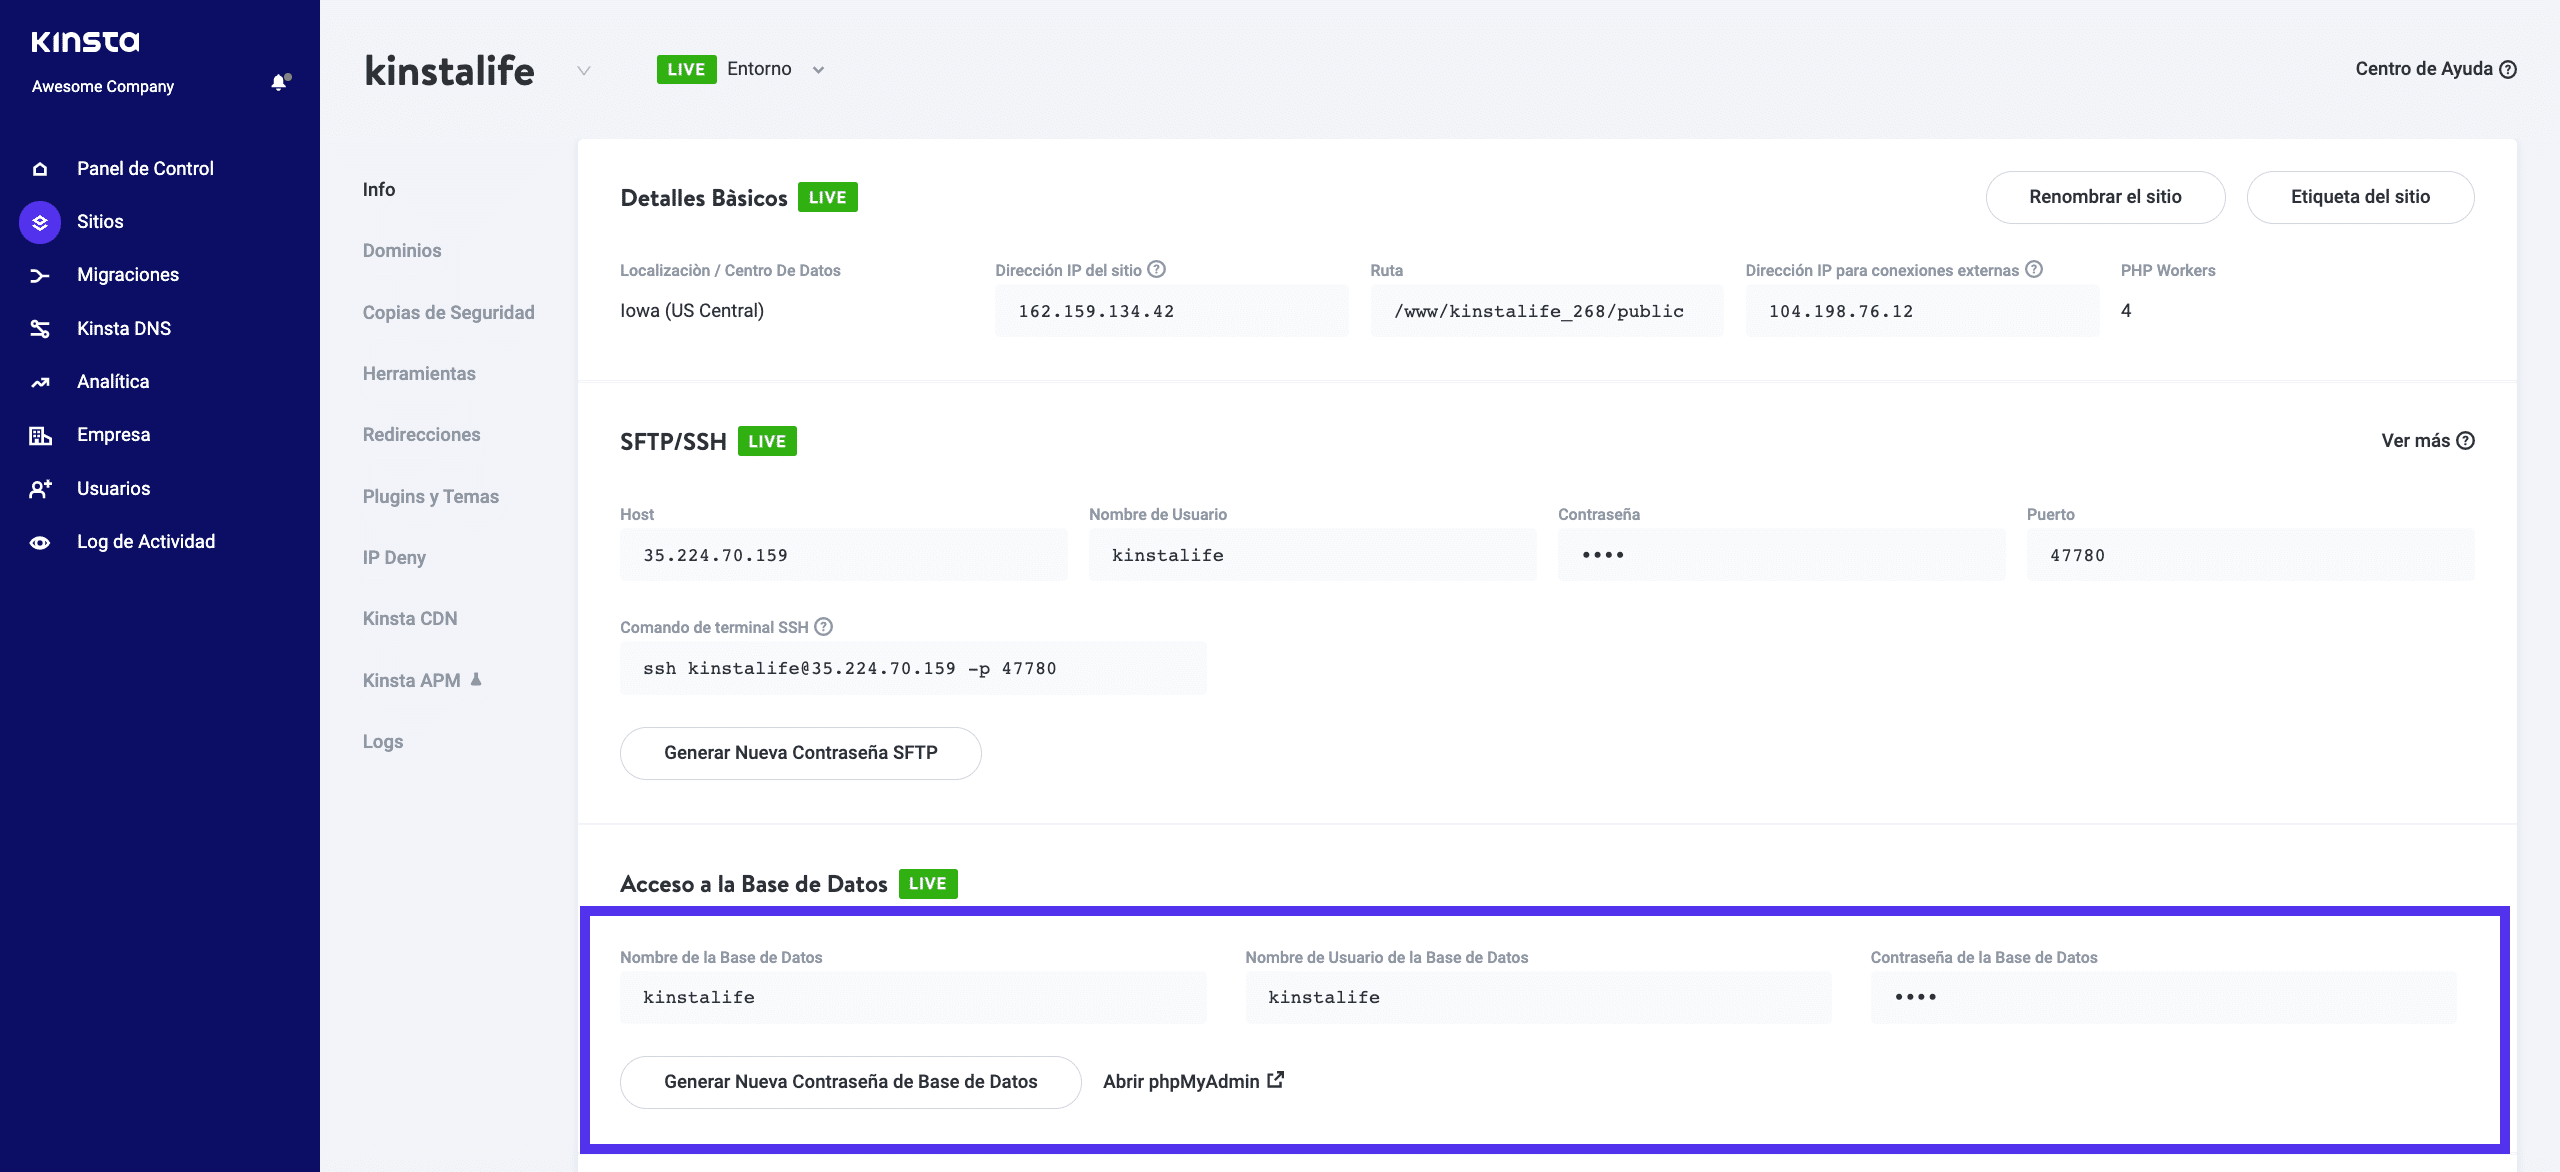Open the Dominios tab
The width and height of the screenshot is (2560, 1172).
click(x=402, y=251)
